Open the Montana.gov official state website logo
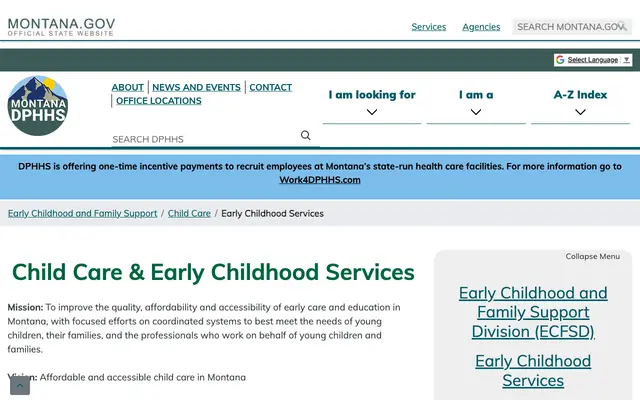Viewport: 640px width, 400px height. (x=61, y=27)
